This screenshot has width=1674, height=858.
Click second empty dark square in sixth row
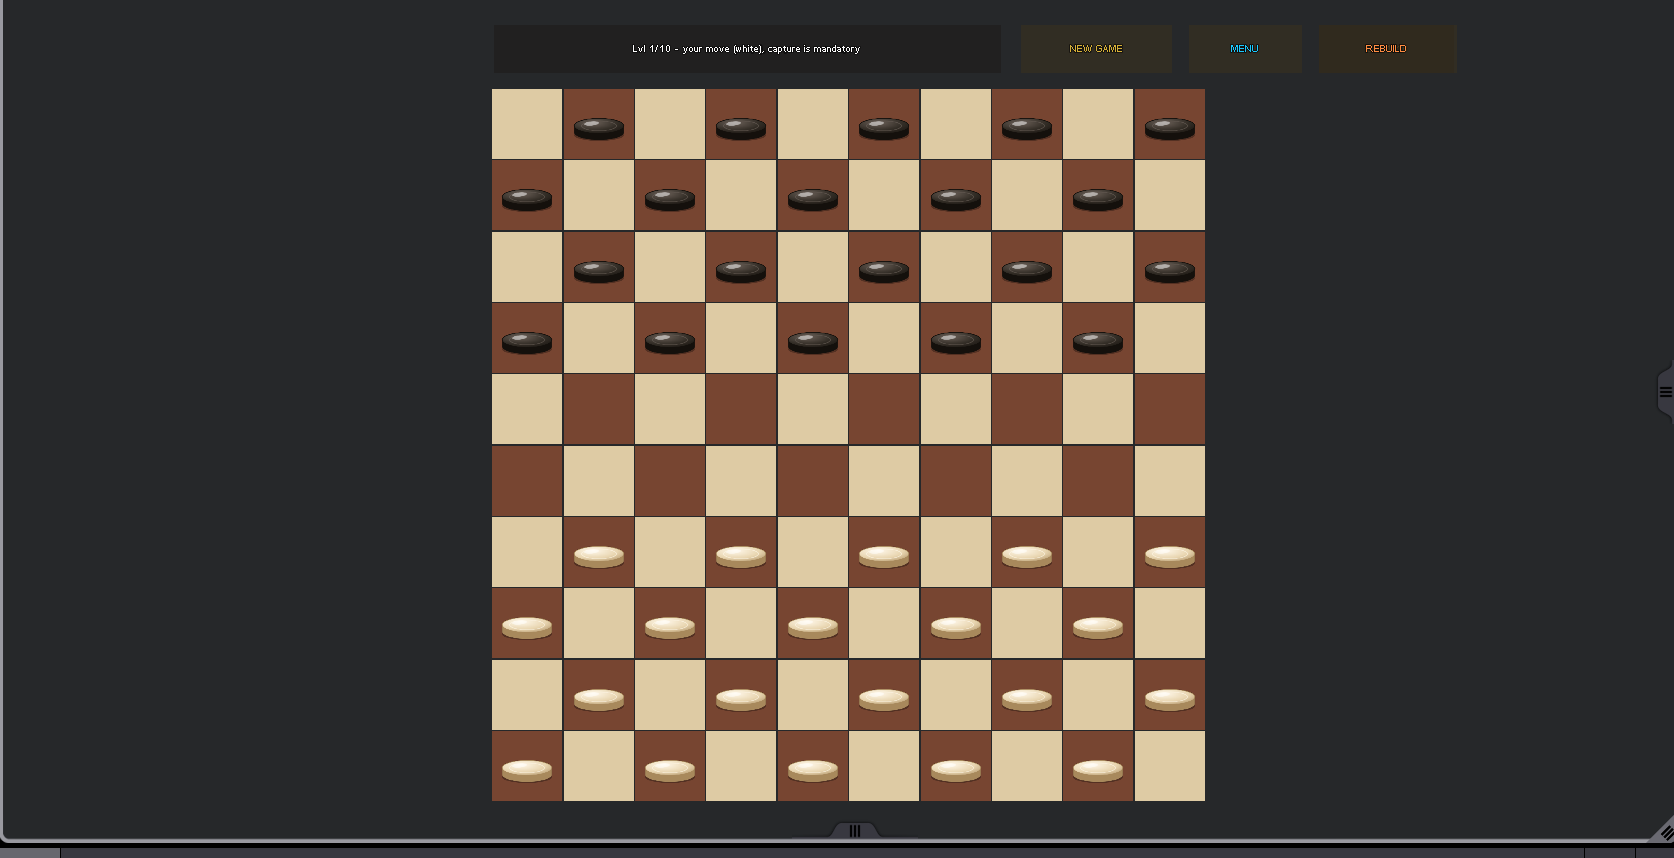coord(670,481)
